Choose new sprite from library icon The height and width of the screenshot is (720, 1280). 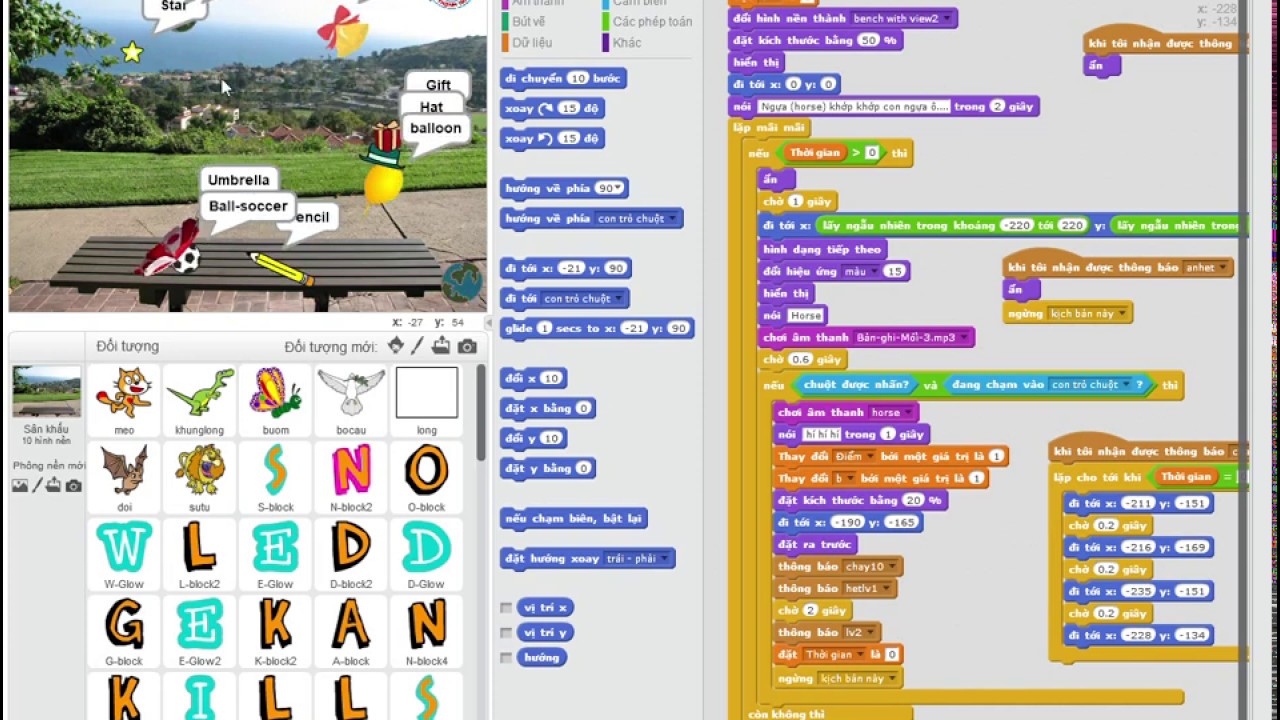(396, 346)
